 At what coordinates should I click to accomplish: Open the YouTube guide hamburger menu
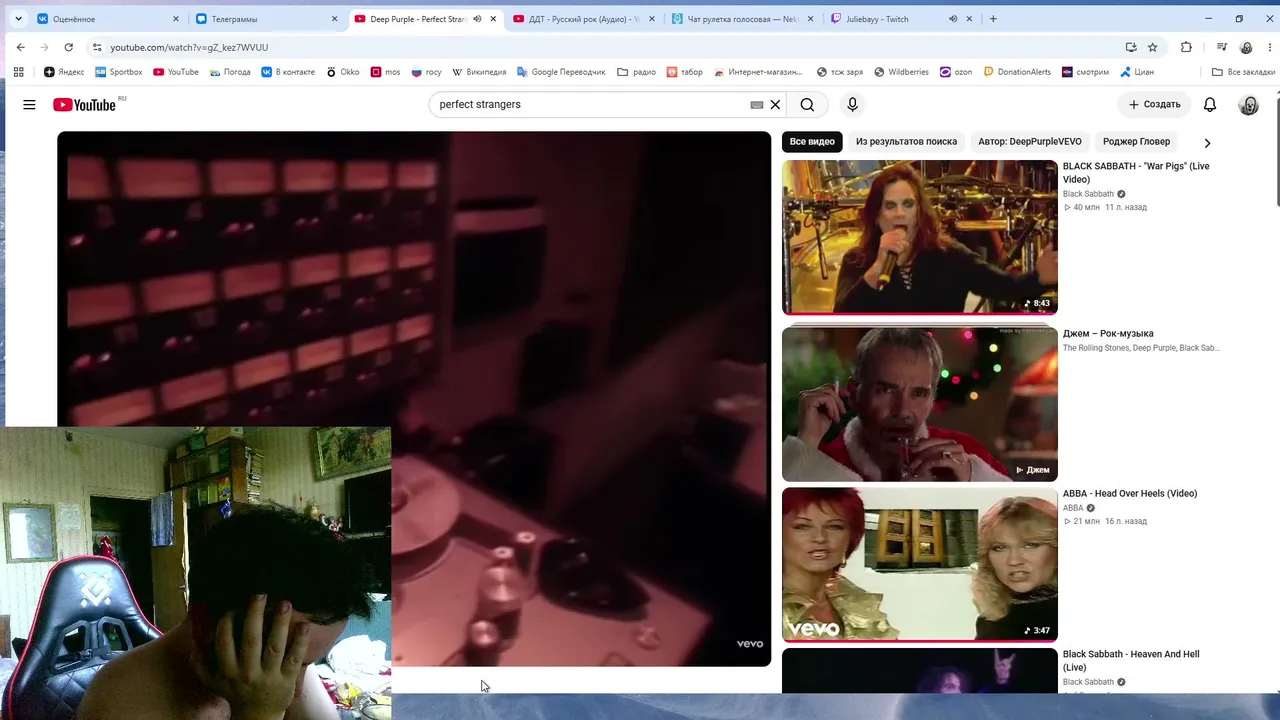29,104
